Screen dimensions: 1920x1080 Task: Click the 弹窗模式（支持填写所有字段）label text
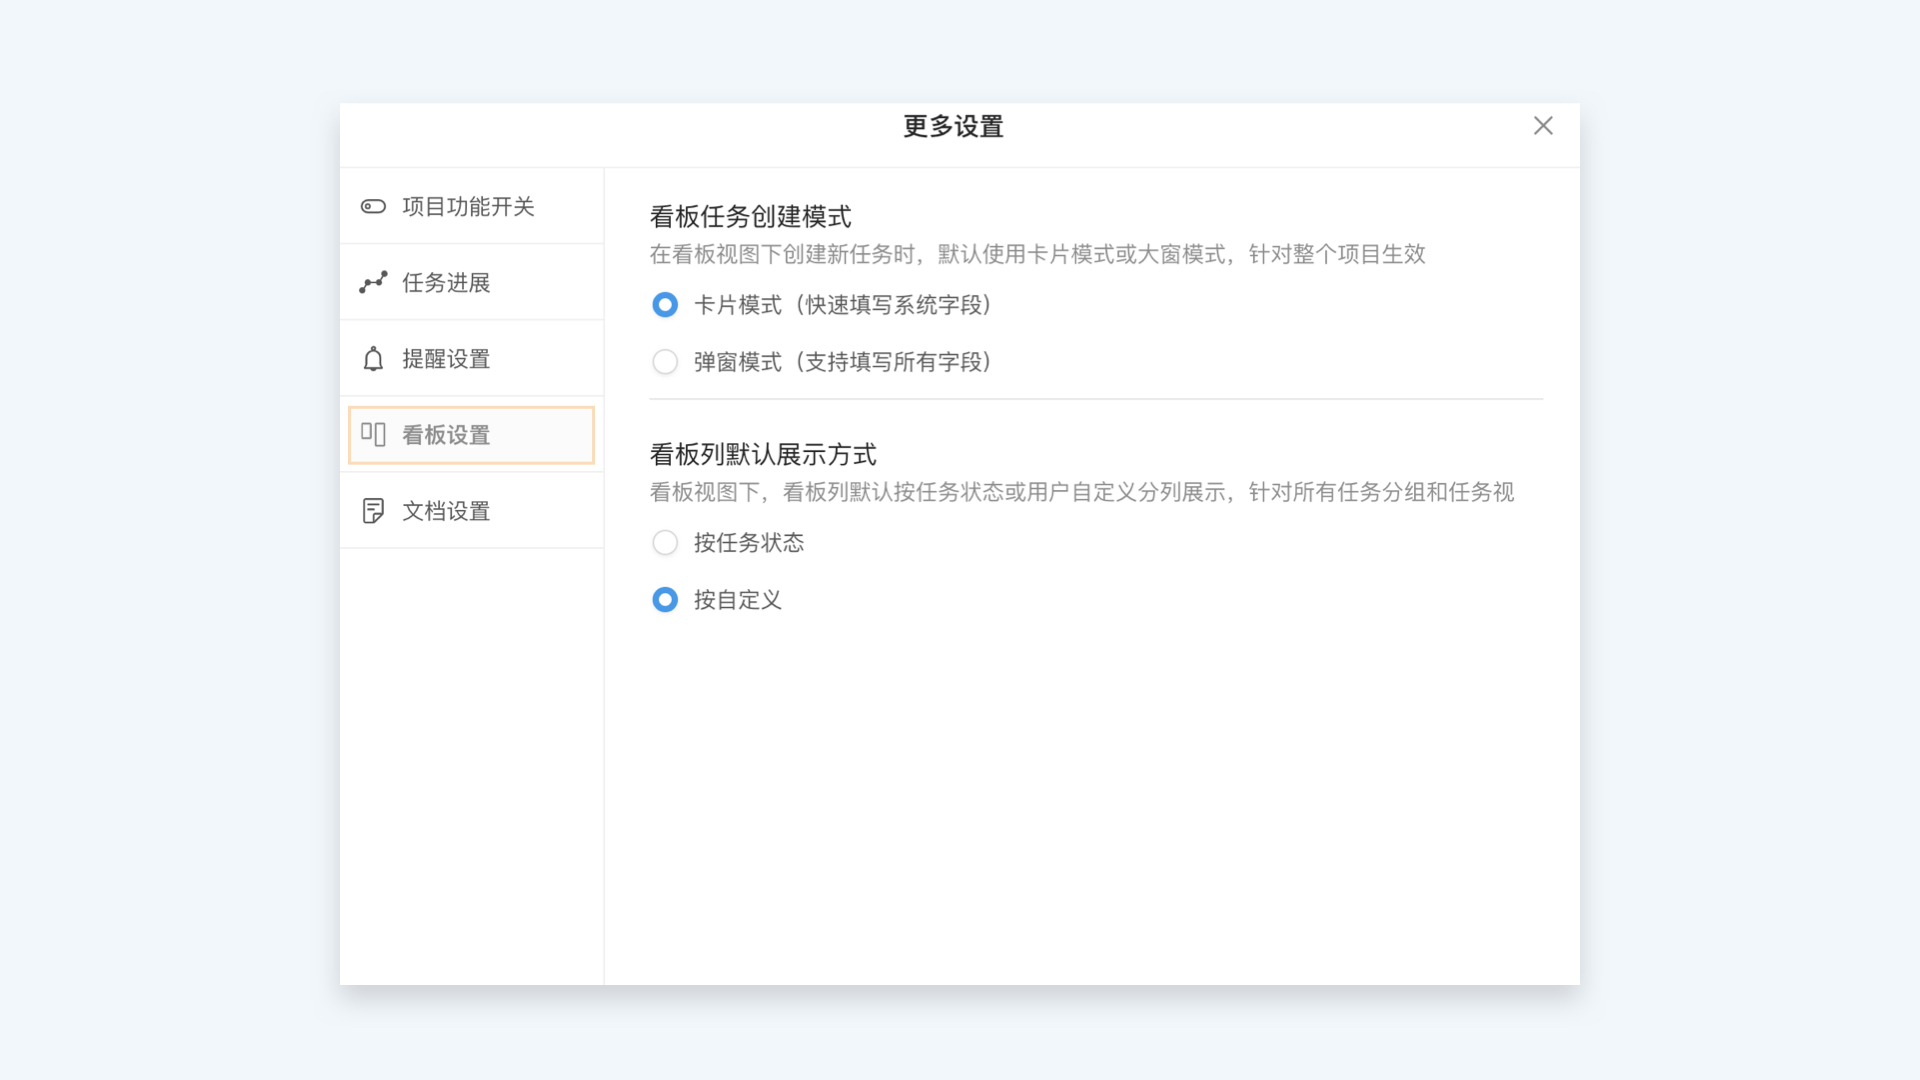842,362
